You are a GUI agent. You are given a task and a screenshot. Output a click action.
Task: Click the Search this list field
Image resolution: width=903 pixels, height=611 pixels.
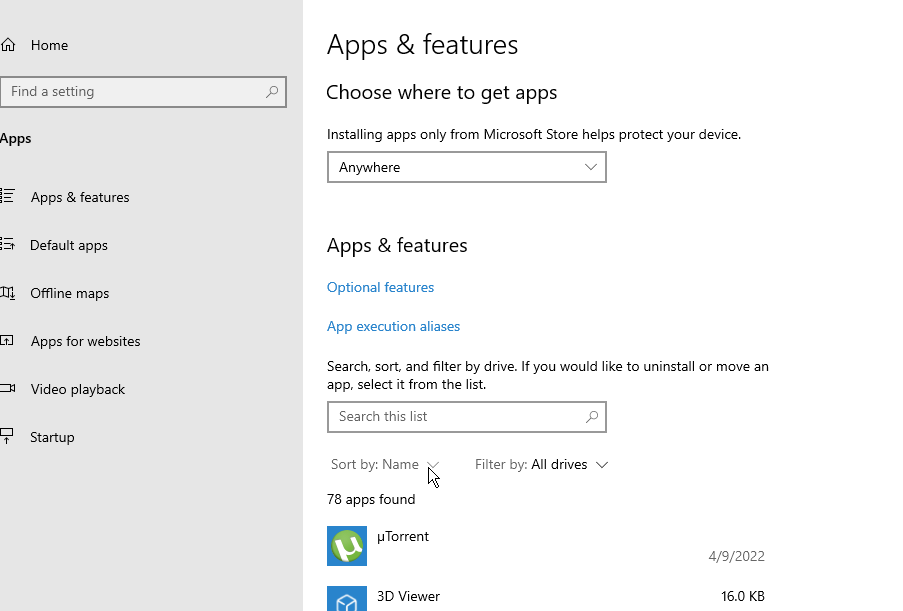click(455, 417)
